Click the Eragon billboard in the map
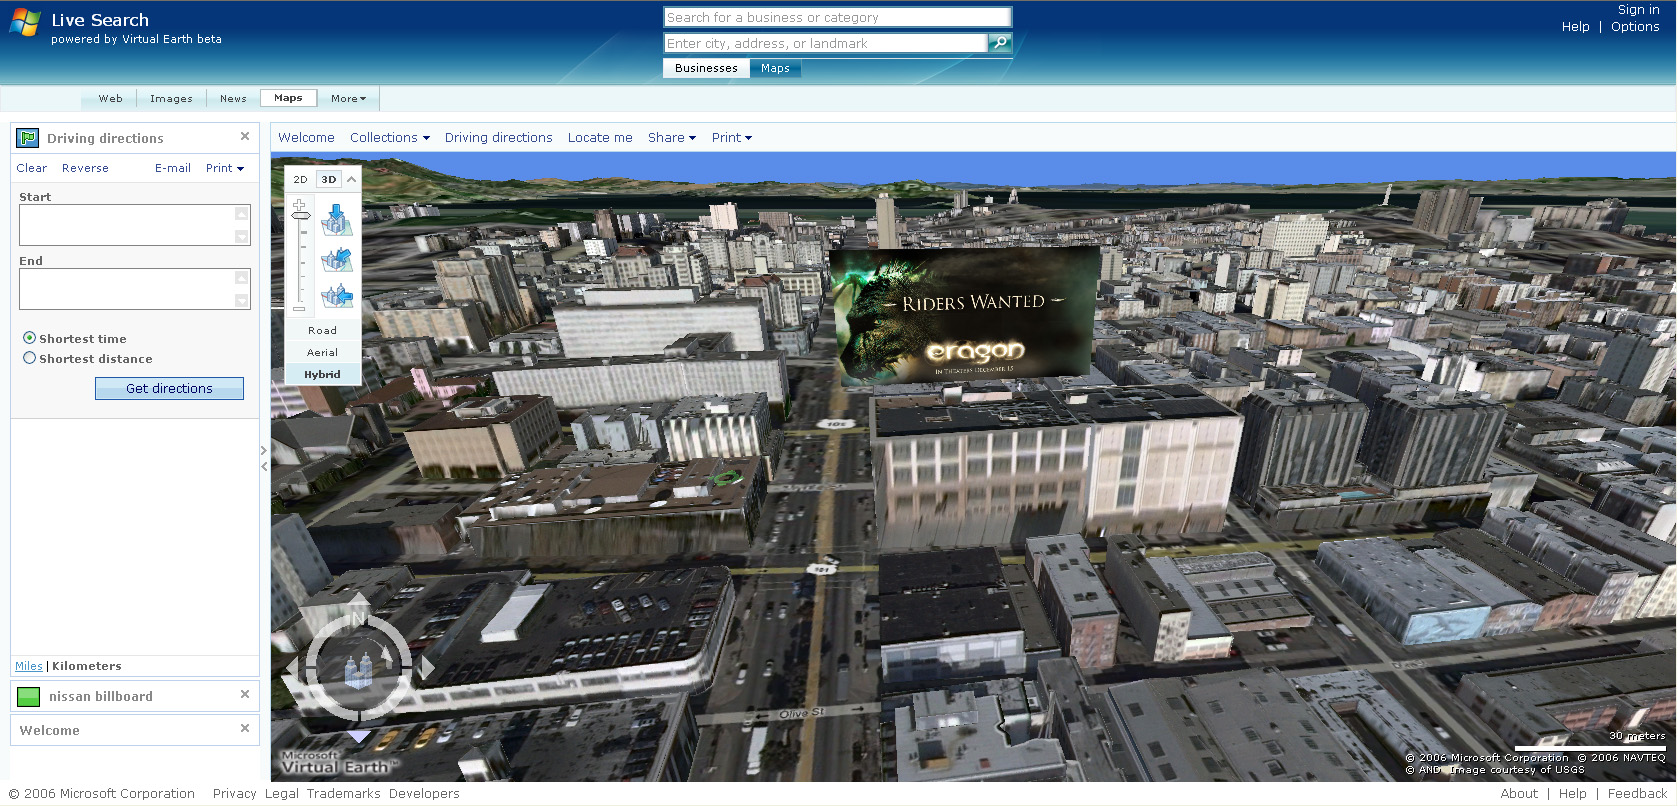Image resolution: width=1678 pixels, height=806 pixels. (x=966, y=315)
